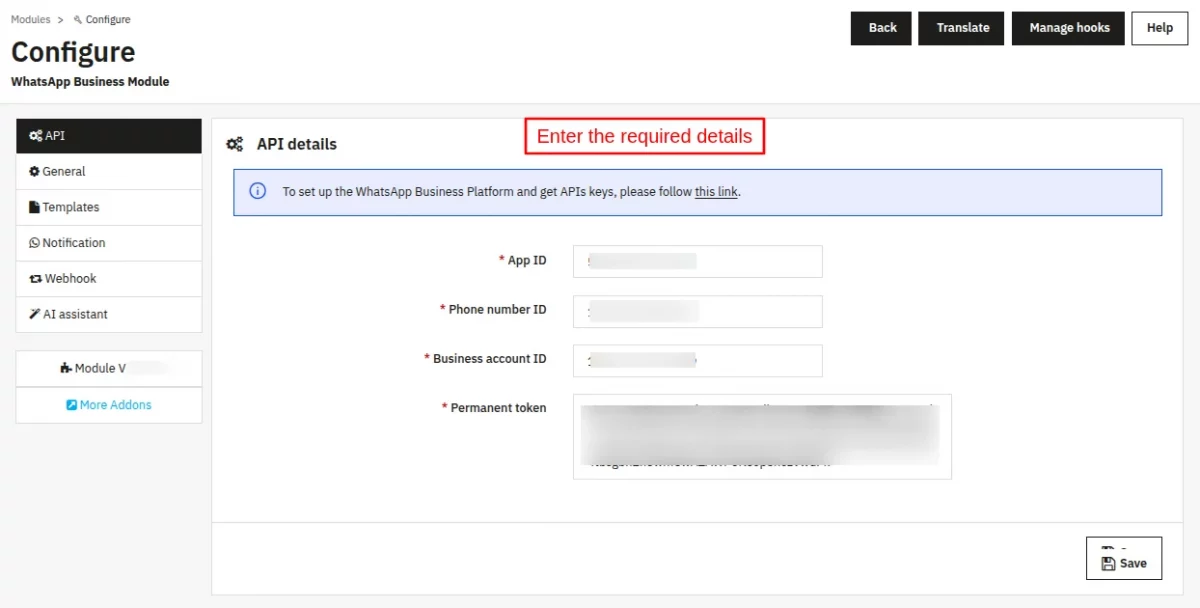Click the Webhook retweet icon
Viewport: 1200px width, 608px height.
pos(35,279)
